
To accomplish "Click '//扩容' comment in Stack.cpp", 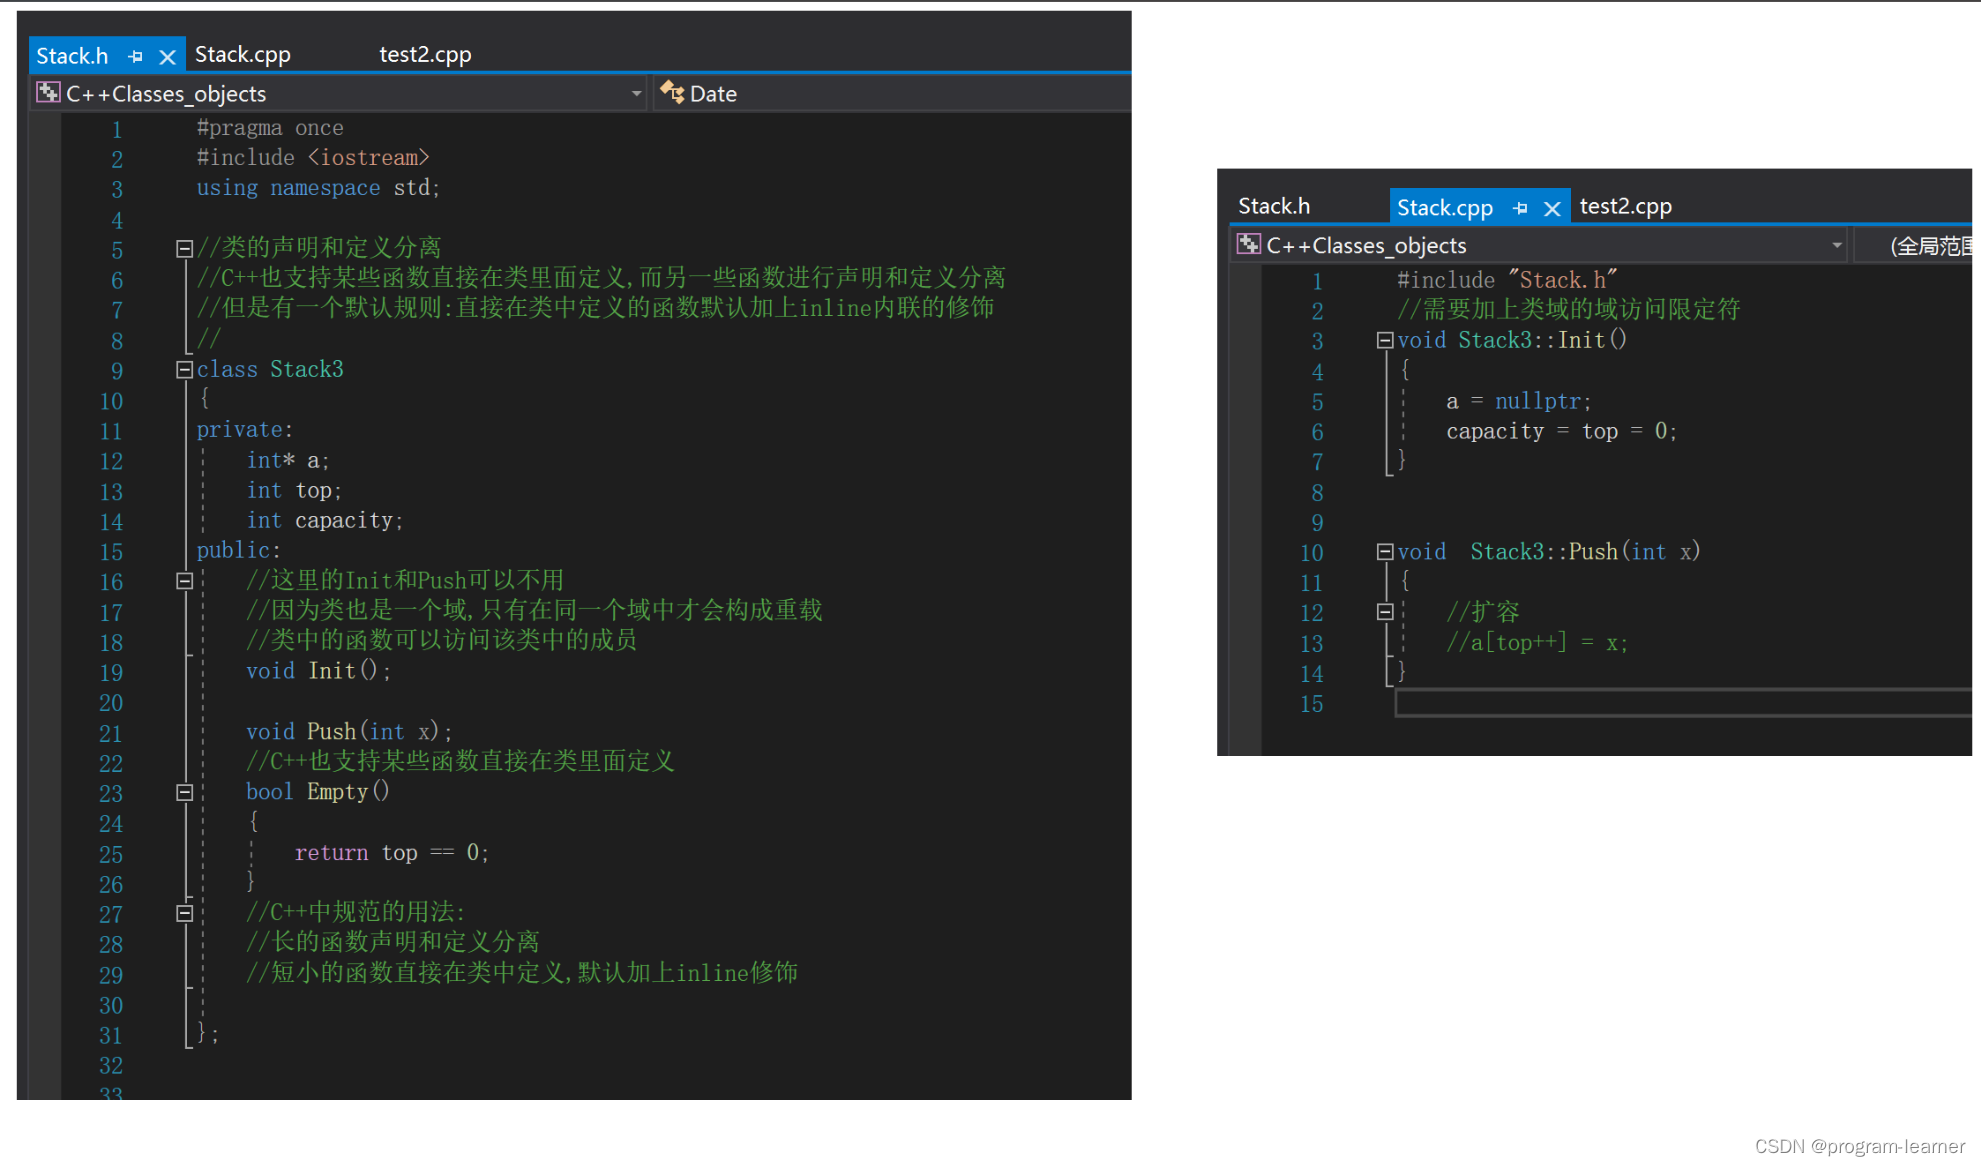I will point(1482,612).
